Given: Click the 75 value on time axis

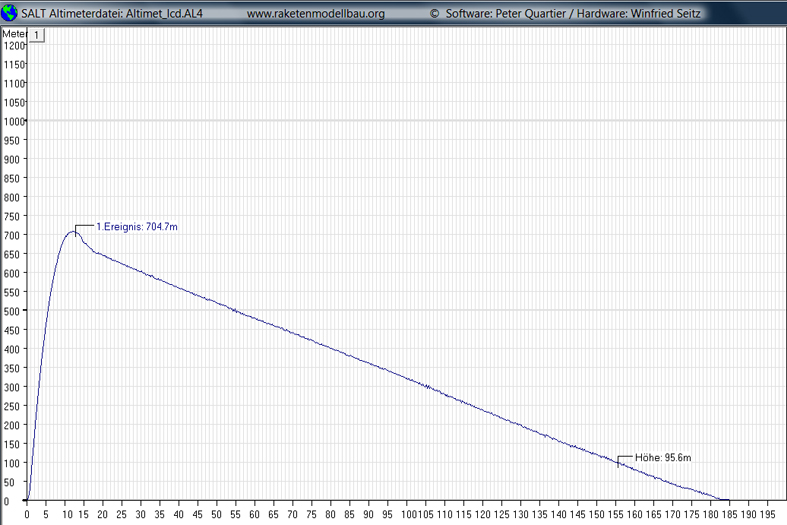Looking at the screenshot, I should (311, 514).
